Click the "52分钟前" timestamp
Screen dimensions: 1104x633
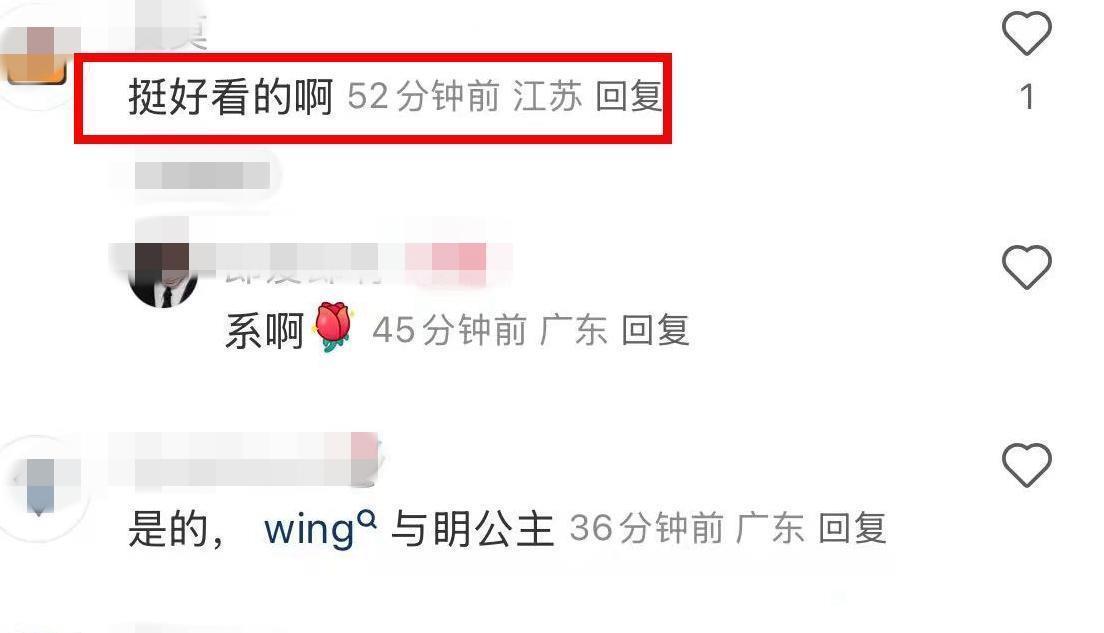point(423,96)
